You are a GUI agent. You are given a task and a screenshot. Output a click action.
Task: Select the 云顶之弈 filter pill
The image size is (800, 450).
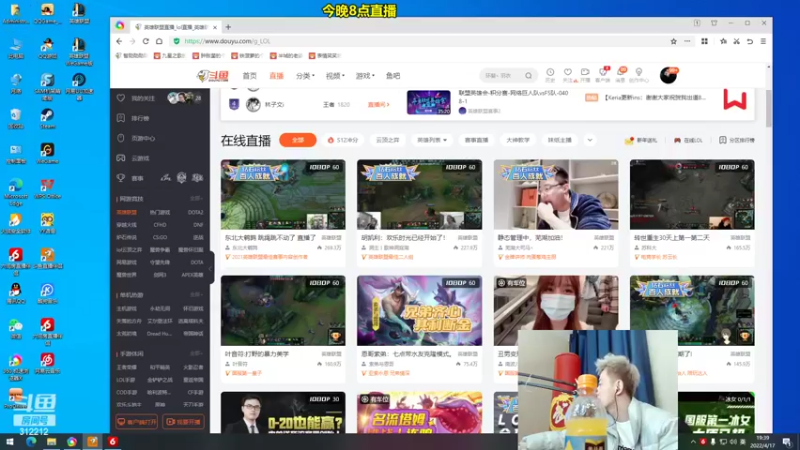tap(388, 140)
